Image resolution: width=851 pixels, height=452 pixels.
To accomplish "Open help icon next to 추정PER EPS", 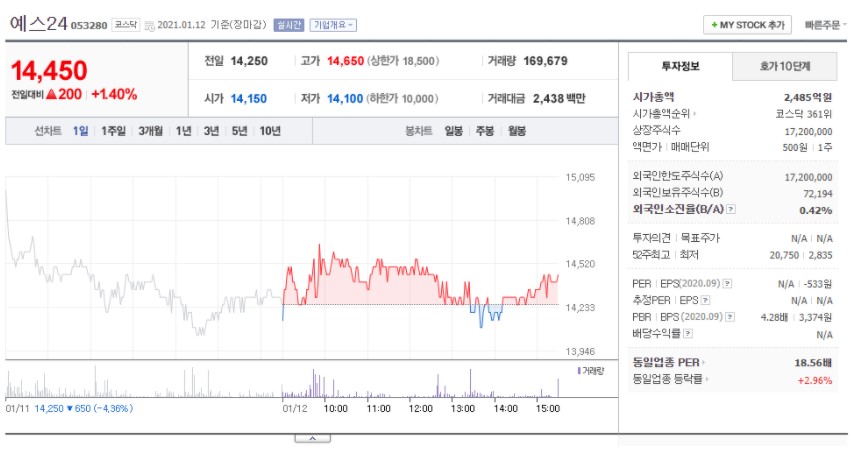I will (705, 300).
